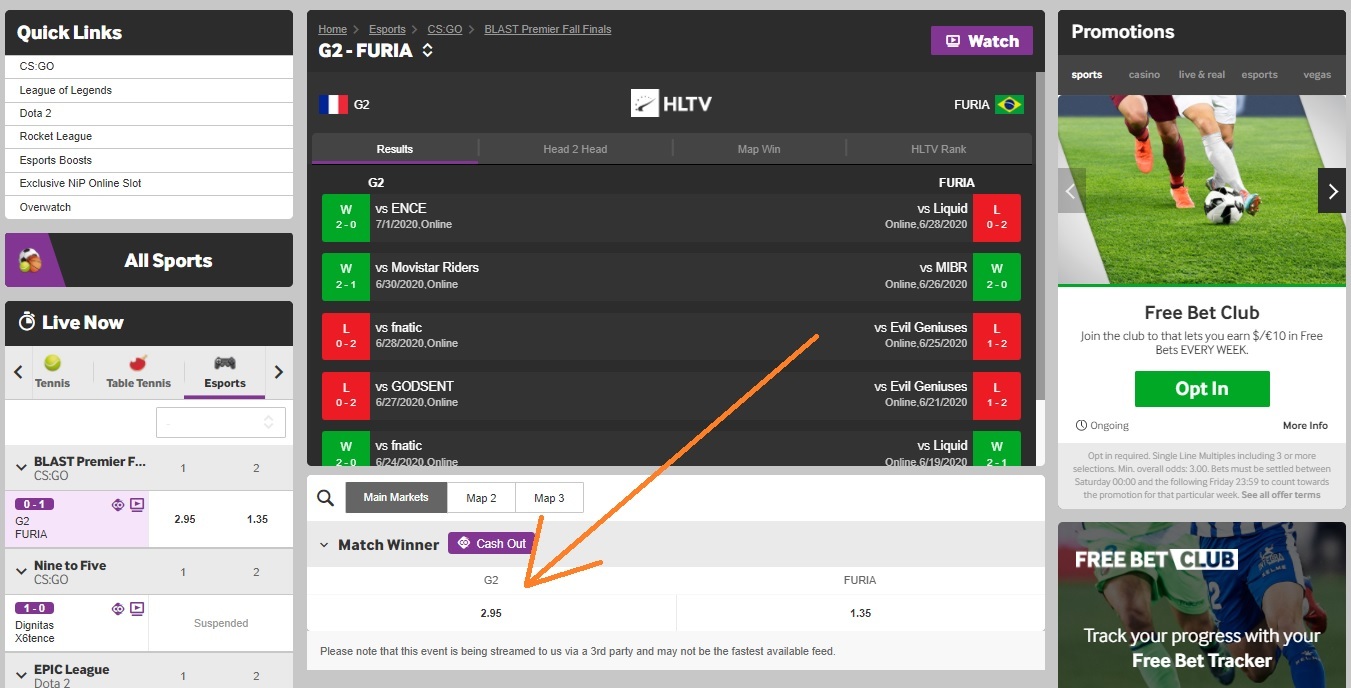Click the sports balls icon on All Sports
The image size is (1351, 688).
pyautogui.click(x=30, y=261)
